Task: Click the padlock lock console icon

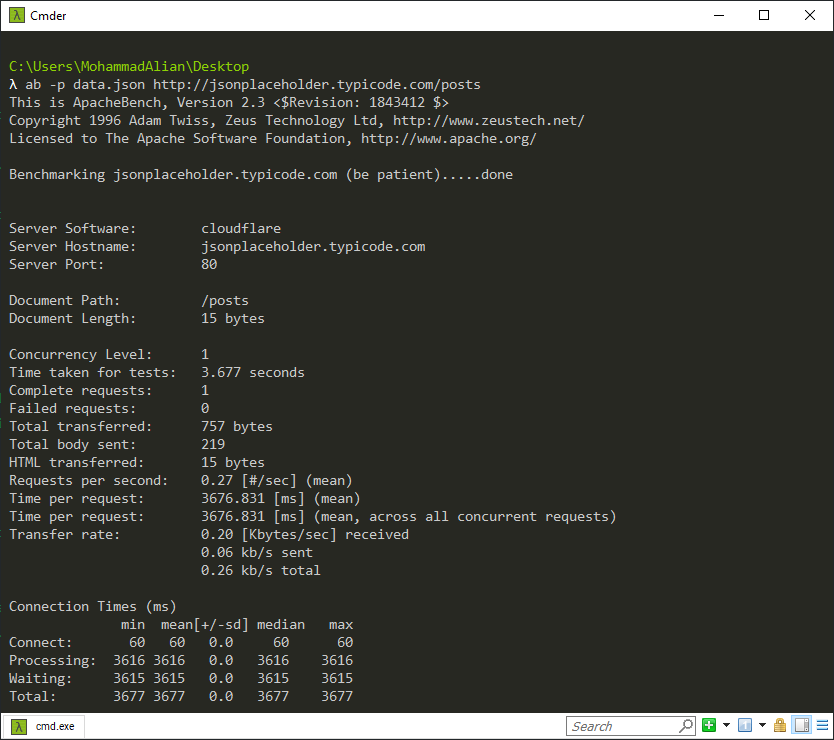Action: click(x=779, y=726)
